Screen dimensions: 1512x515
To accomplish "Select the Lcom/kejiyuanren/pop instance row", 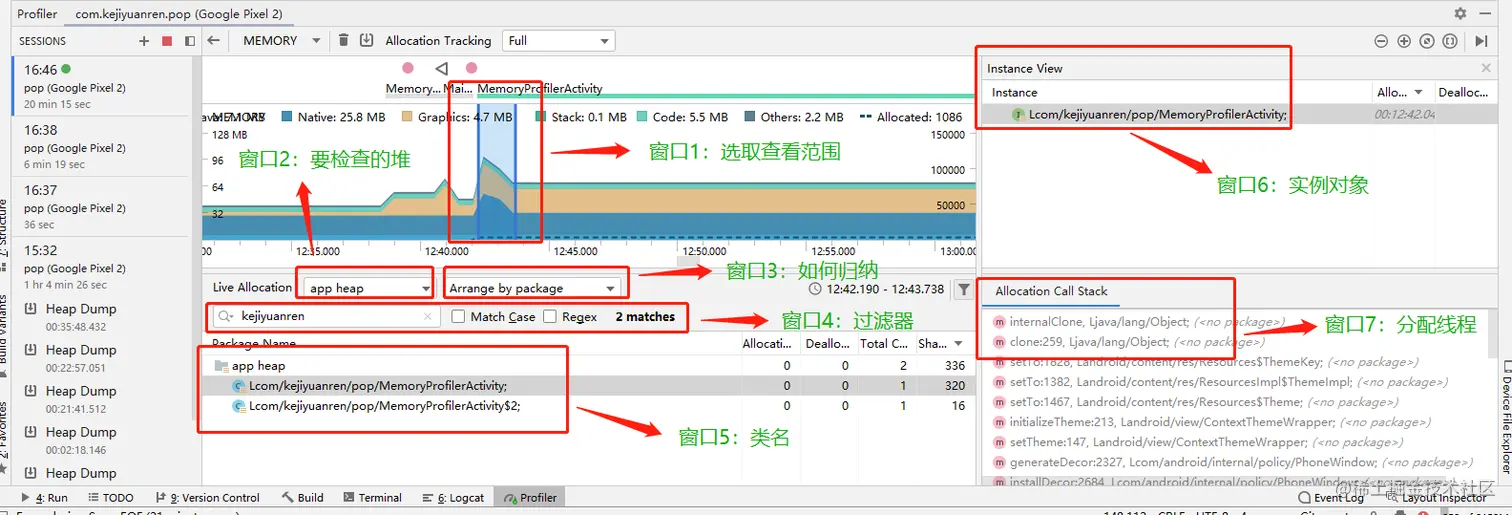I will click(x=1237, y=114).
